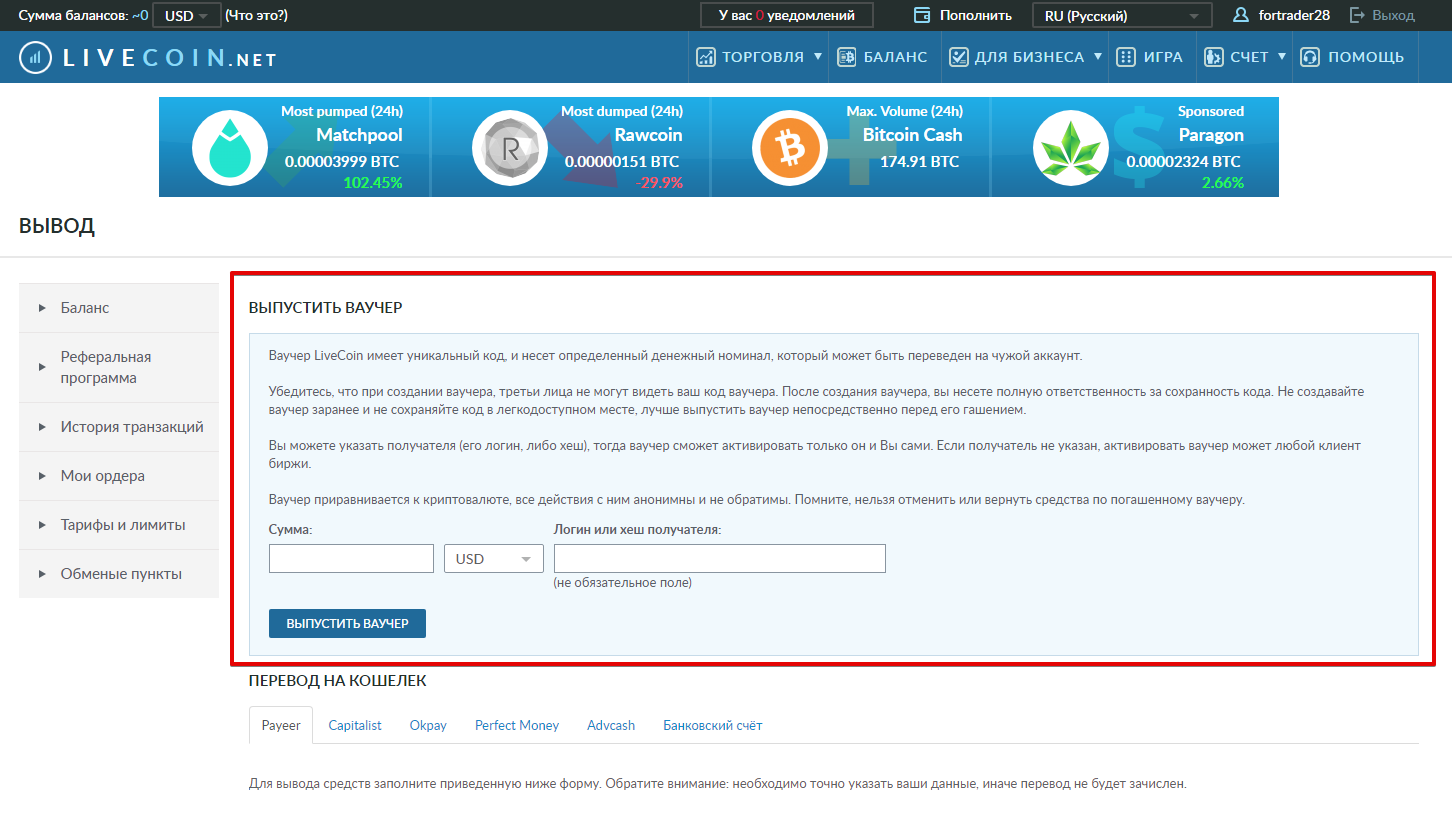Click the Выпустить ваучер button
The width and height of the screenshot is (1452, 824).
coord(347,623)
